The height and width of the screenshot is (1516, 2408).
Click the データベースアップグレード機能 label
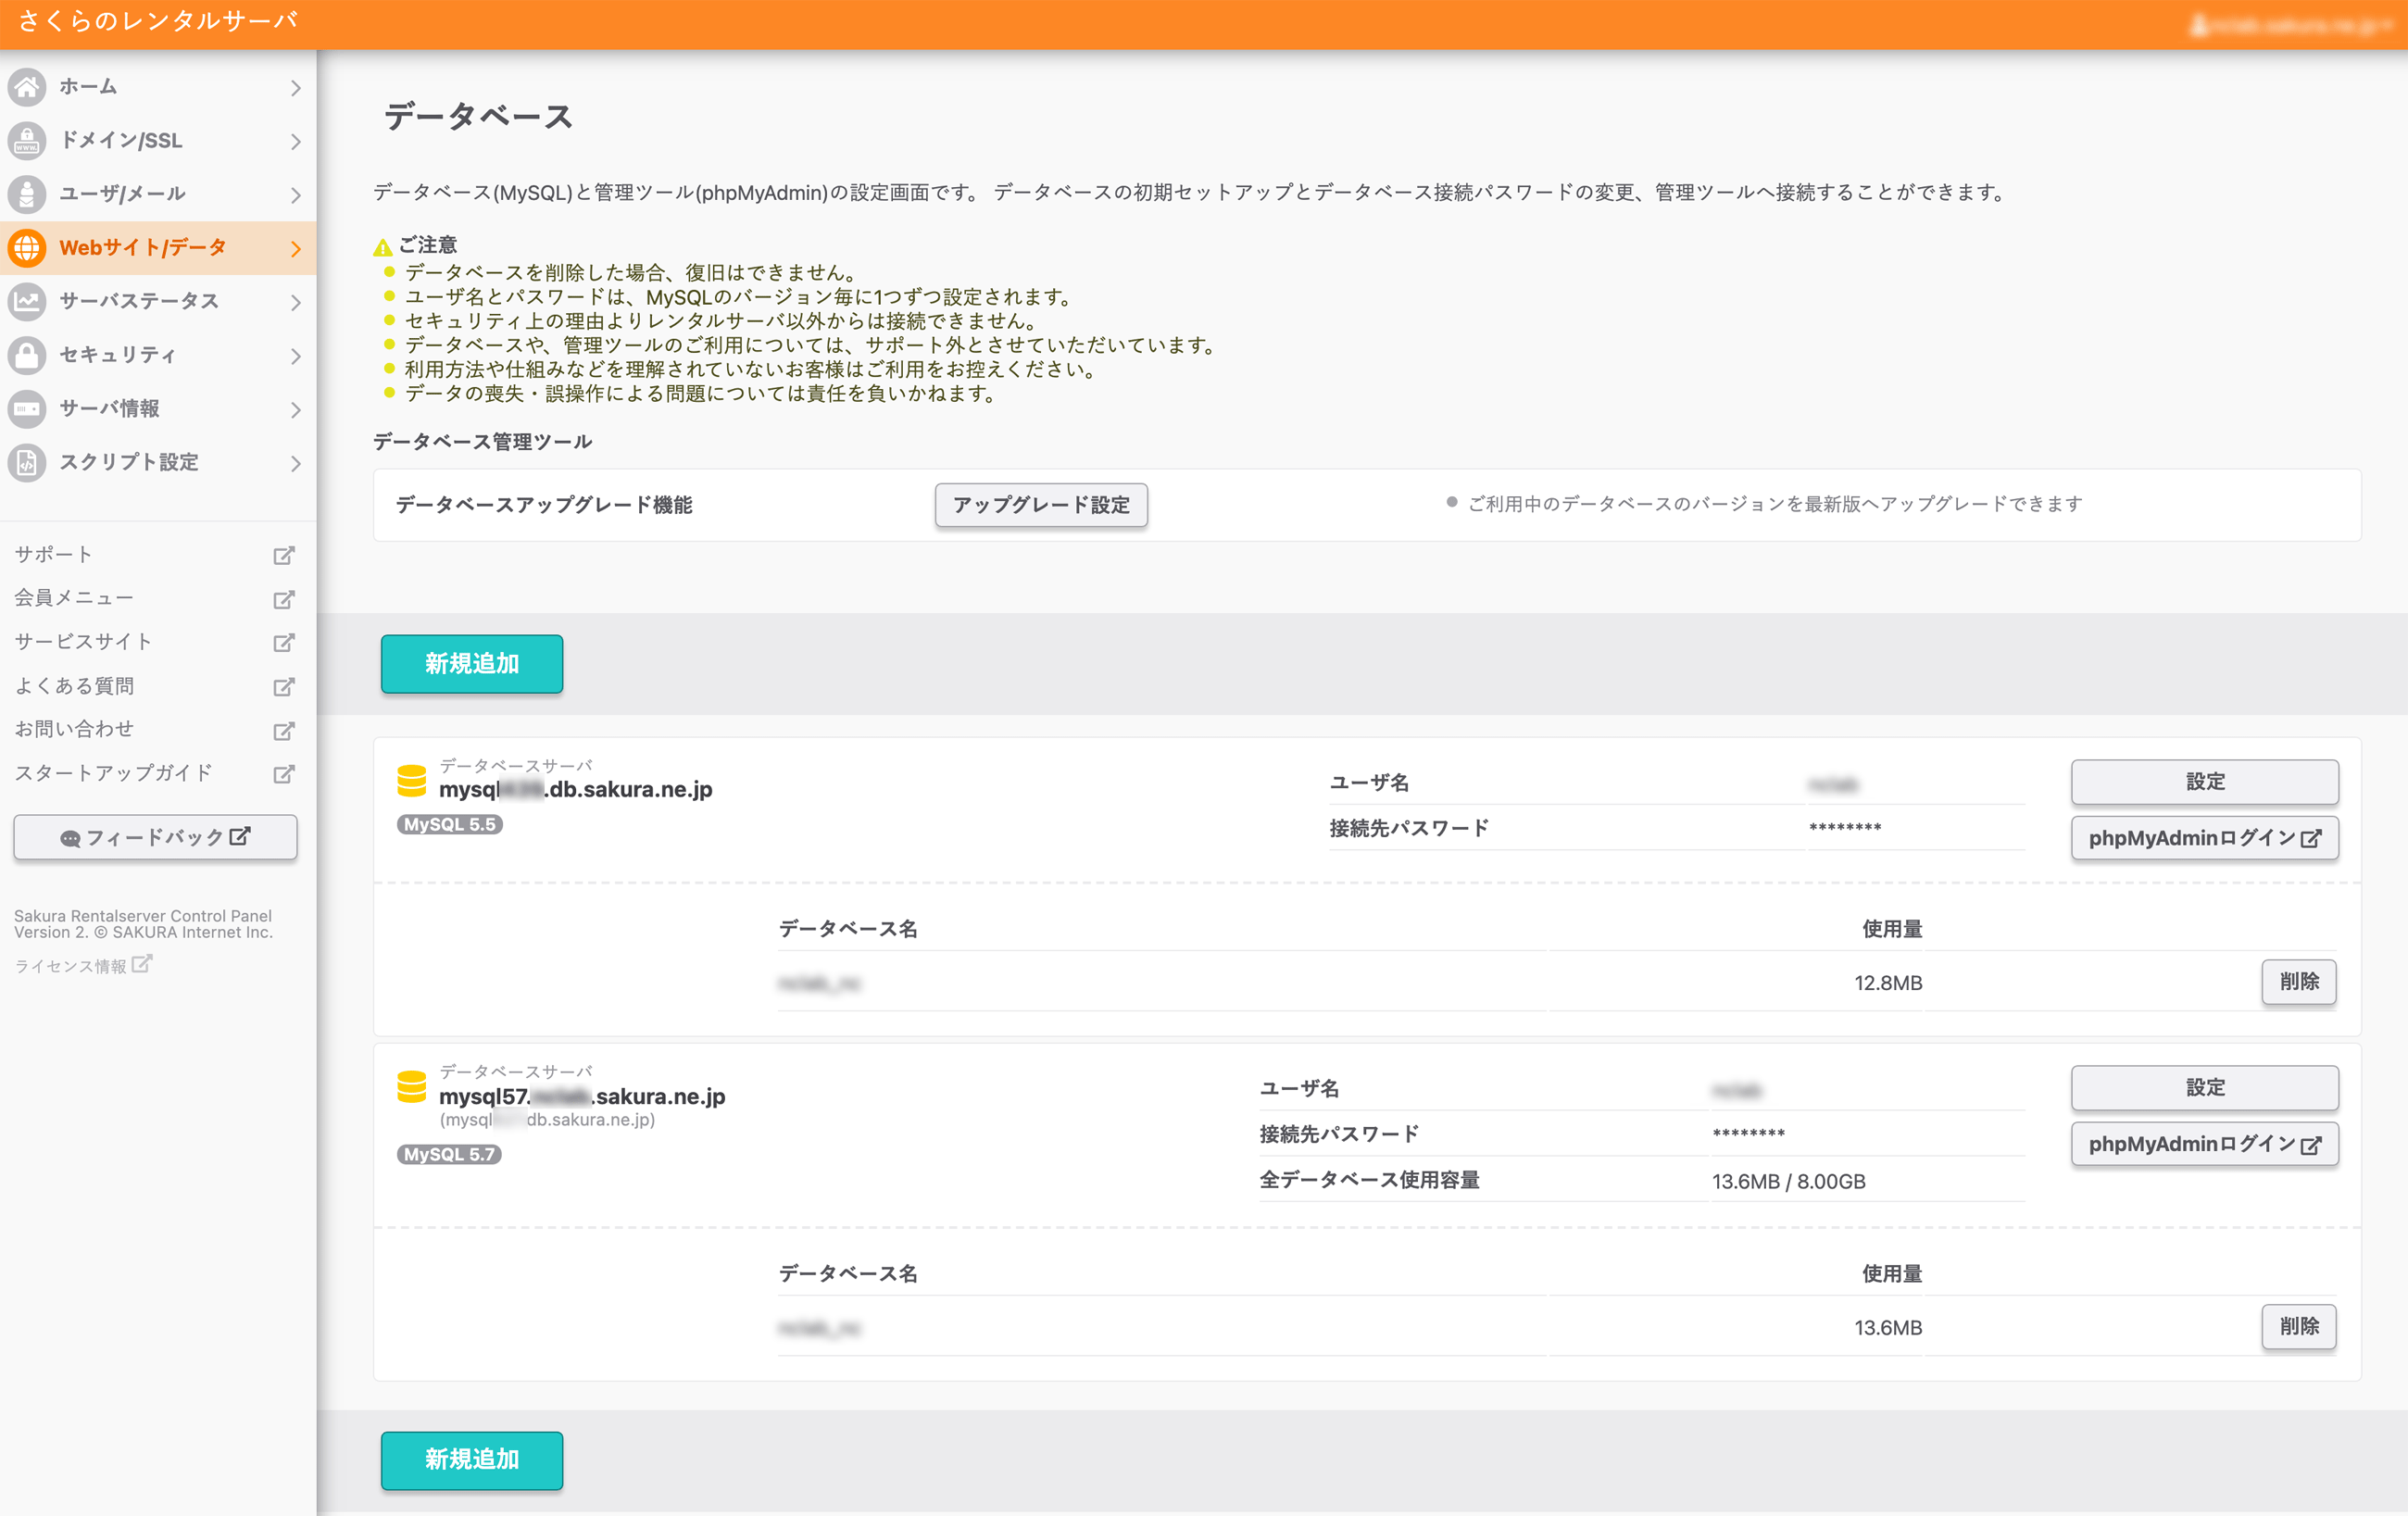[544, 505]
